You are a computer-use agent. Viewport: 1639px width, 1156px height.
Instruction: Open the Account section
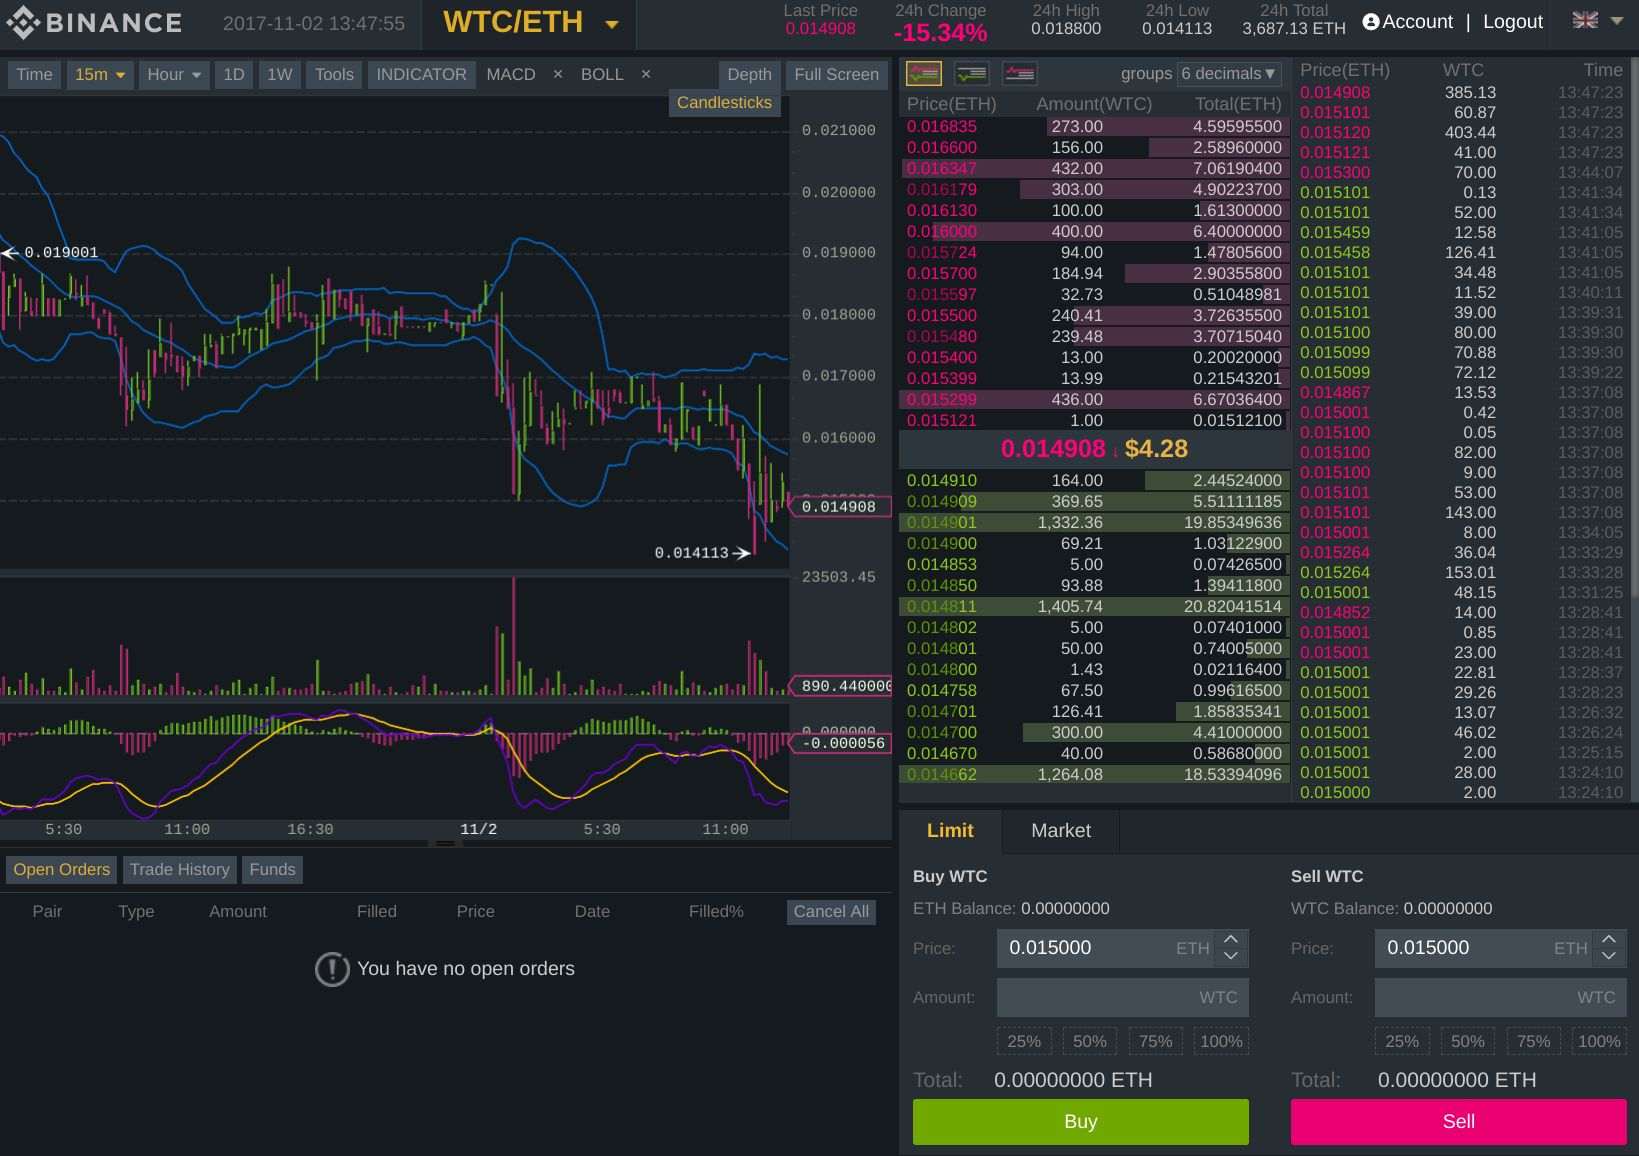pos(1407,21)
